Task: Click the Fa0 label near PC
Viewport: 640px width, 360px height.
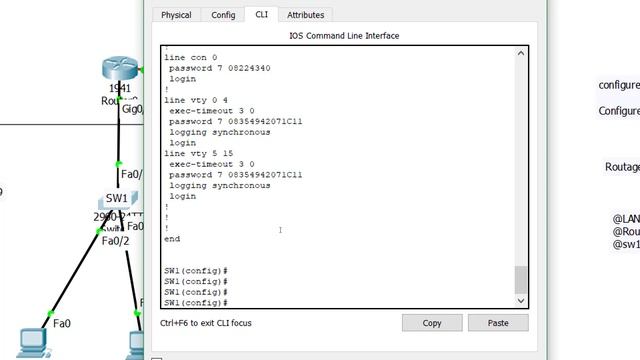Action: [62, 324]
